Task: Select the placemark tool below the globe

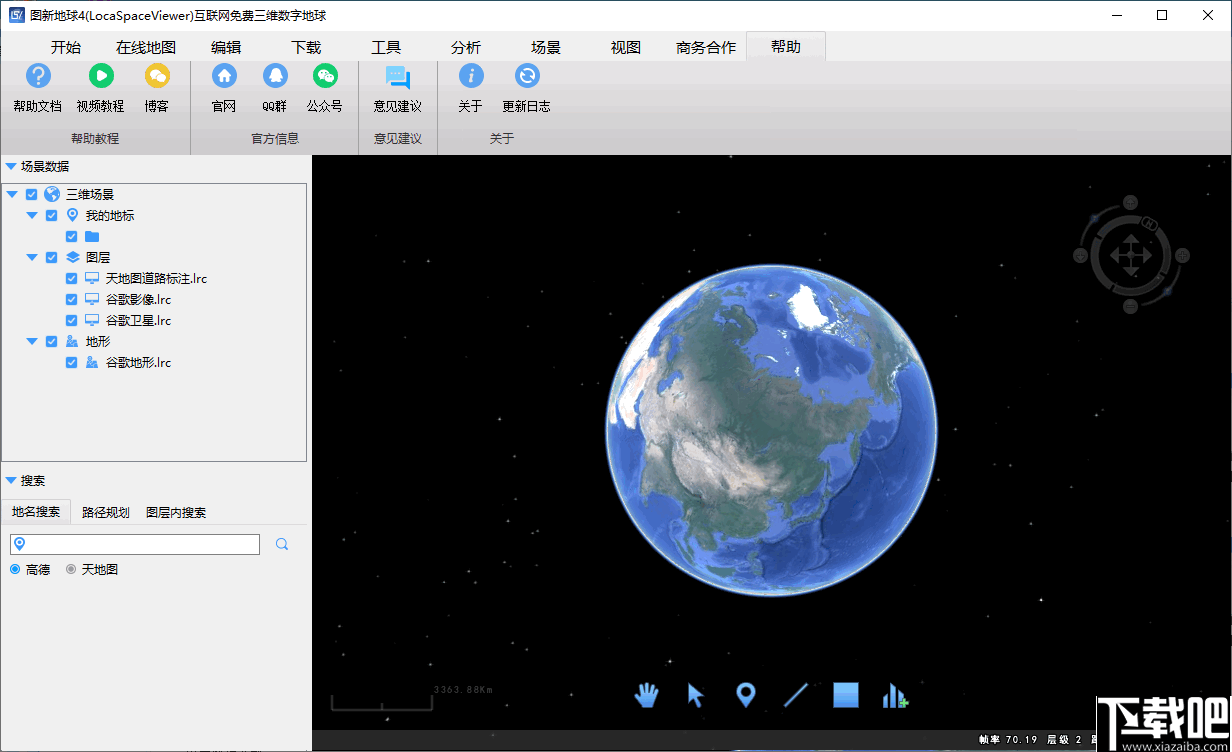Action: point(745,694)
